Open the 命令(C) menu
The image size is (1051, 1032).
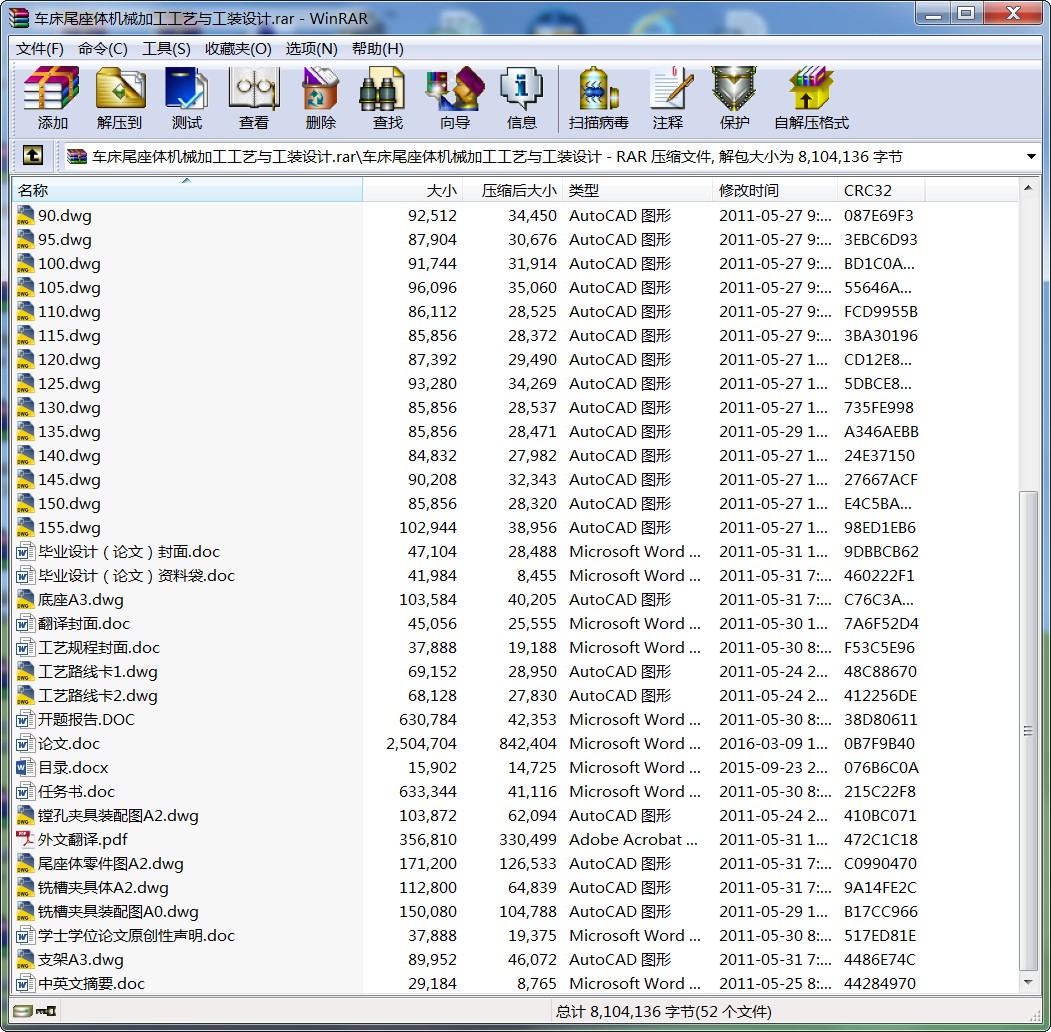[x=103, y=49]
